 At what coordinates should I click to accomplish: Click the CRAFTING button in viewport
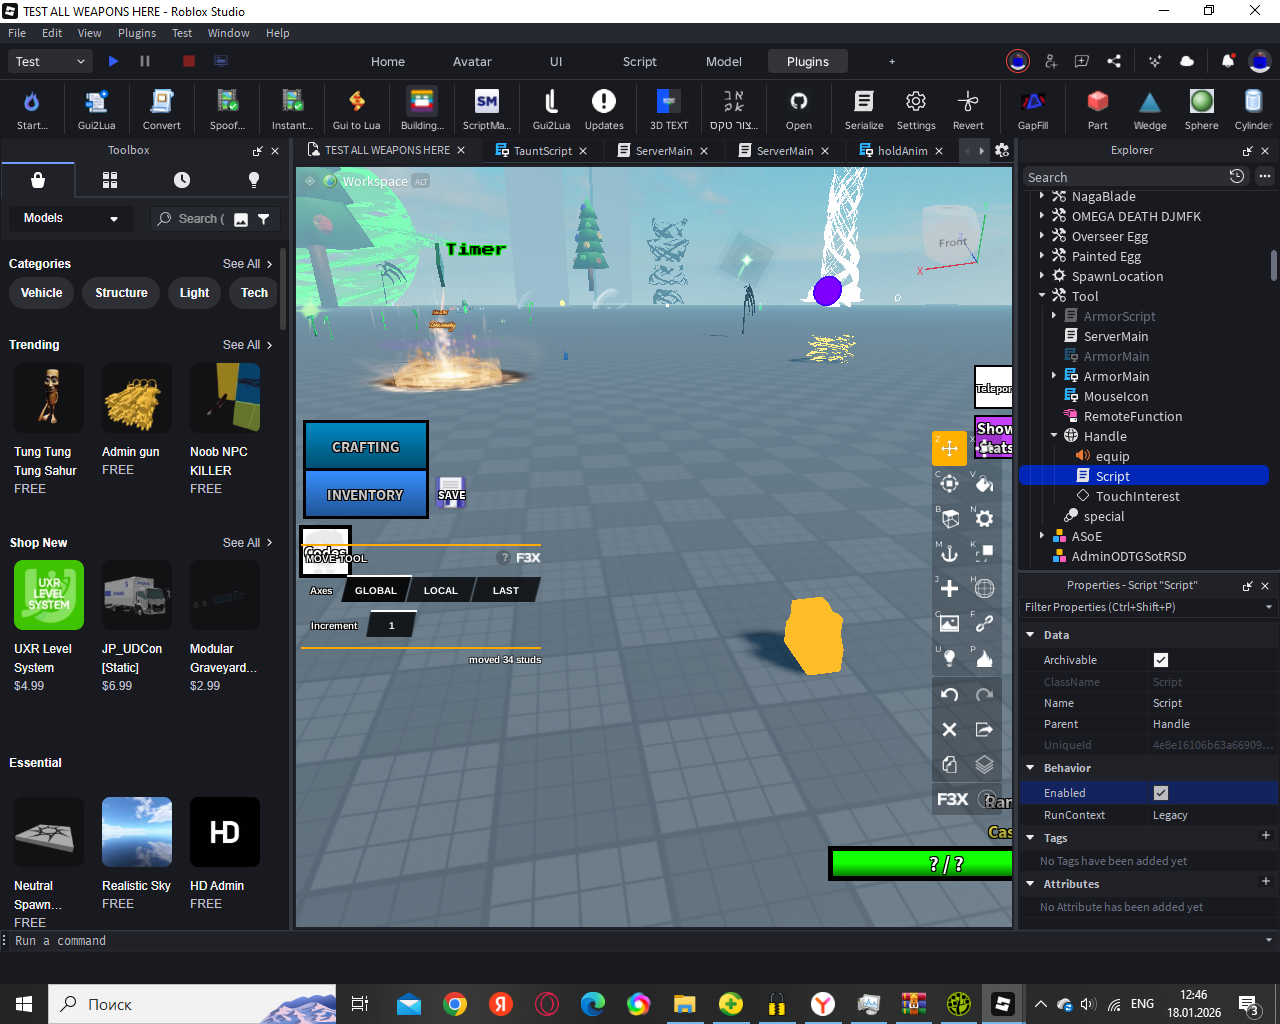(x=366, y=446)
